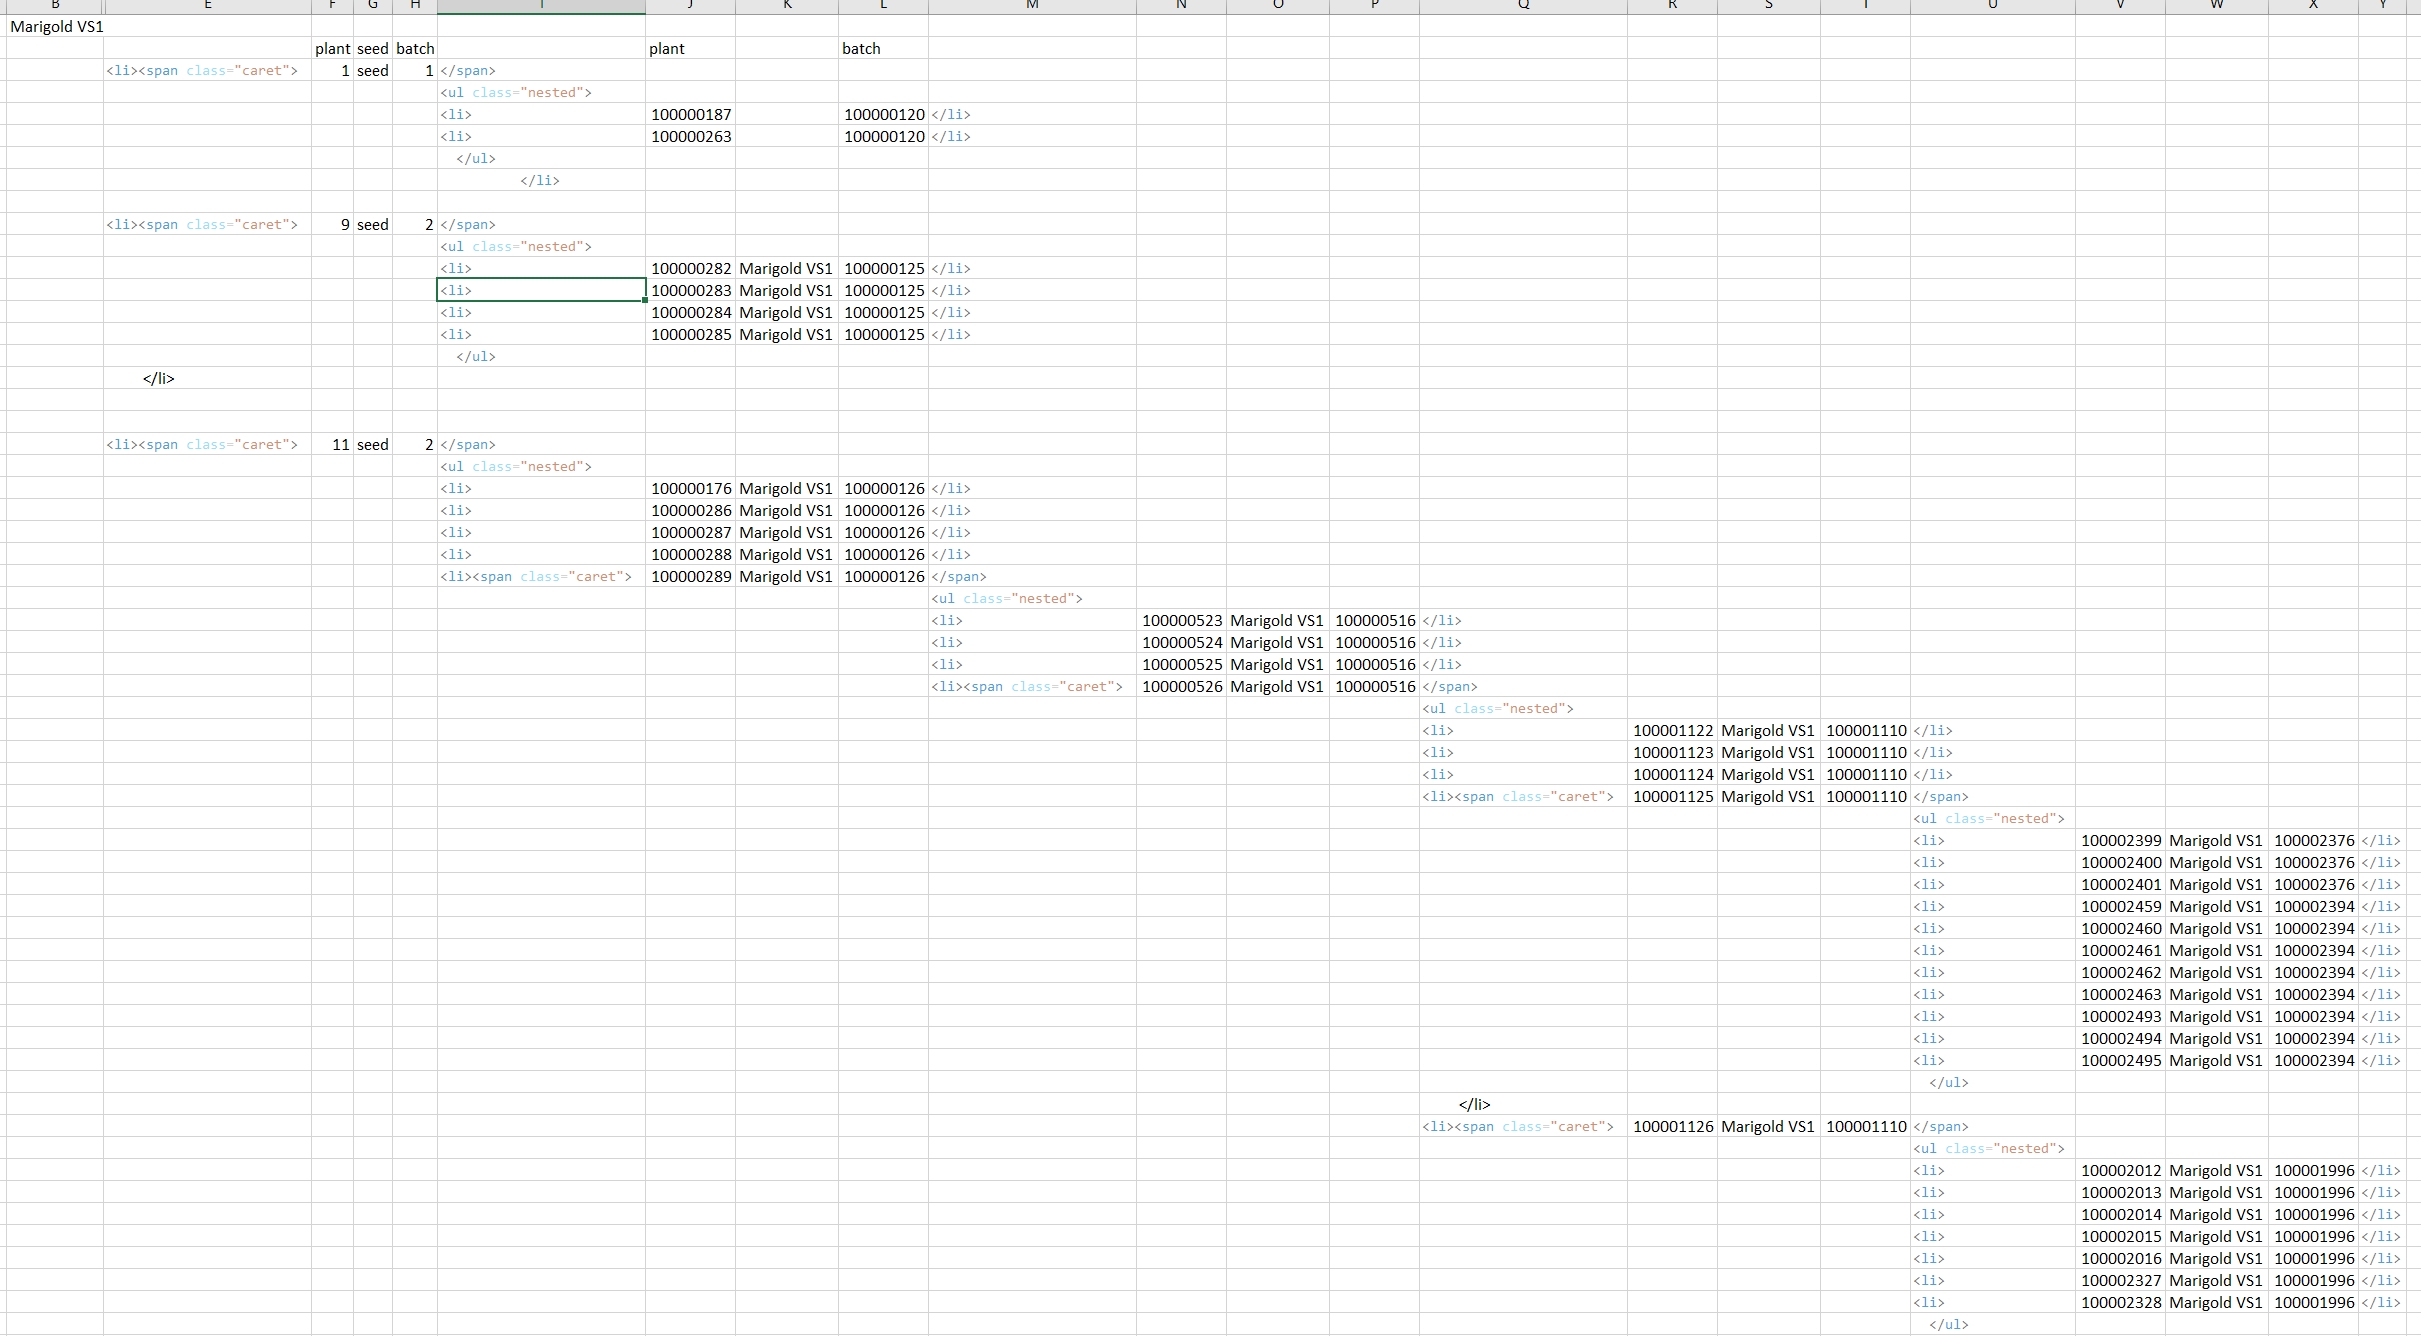Click the cell containing 100002495
This screenshot has width=2421, height=1336.
(2121, 1061)
